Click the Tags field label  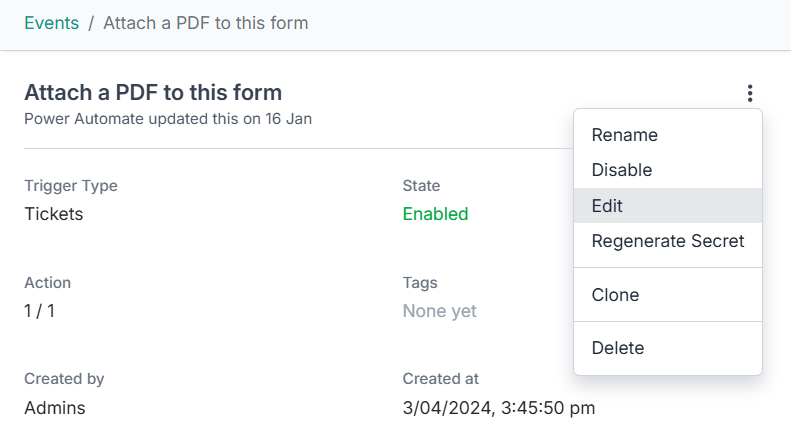[x=420, y=283]
